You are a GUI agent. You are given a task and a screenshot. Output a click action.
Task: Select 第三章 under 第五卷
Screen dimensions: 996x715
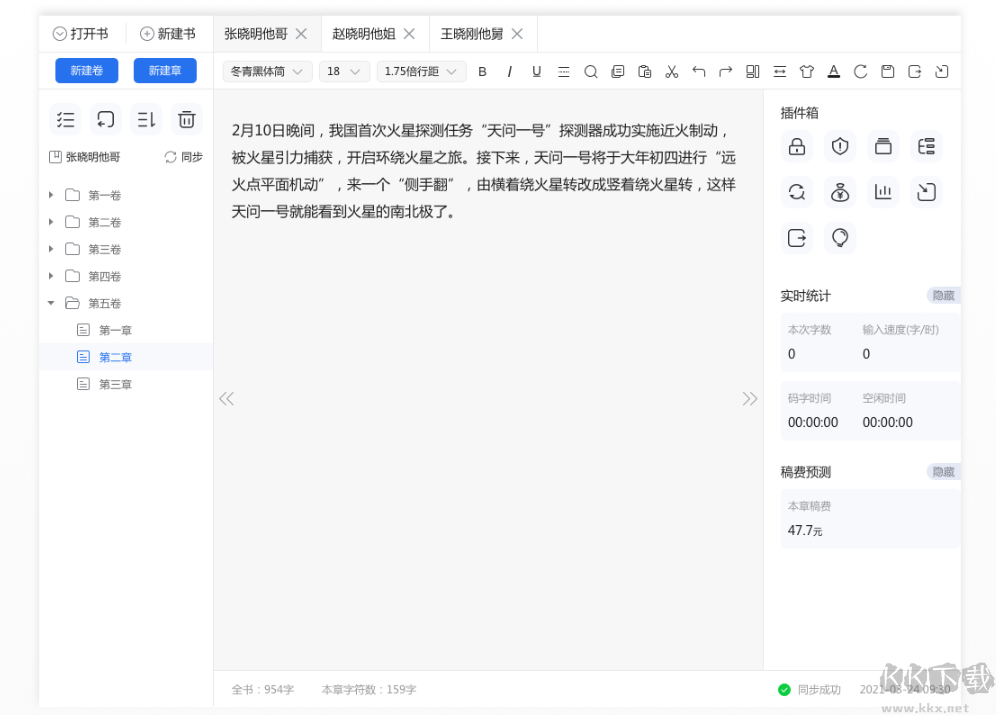click(114, 383)
